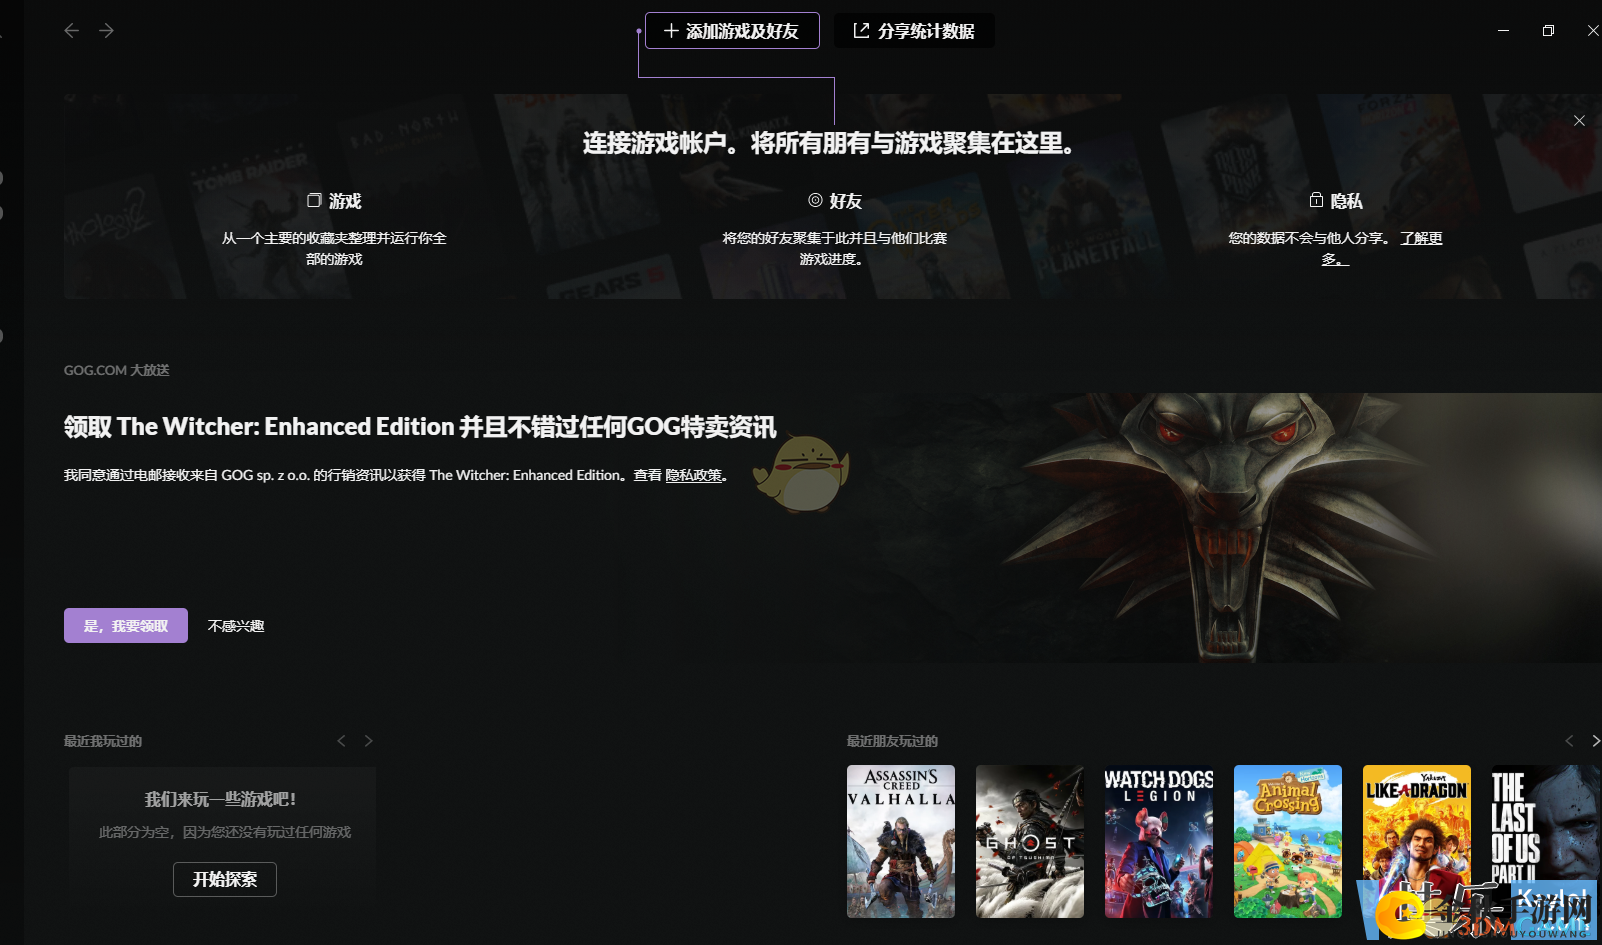Image resolution: width=1602 pixels, height=945 pixels.
Task: Open Ghost of Tsushima cover
Action: pyautogui.click(x=1030, y=841)
